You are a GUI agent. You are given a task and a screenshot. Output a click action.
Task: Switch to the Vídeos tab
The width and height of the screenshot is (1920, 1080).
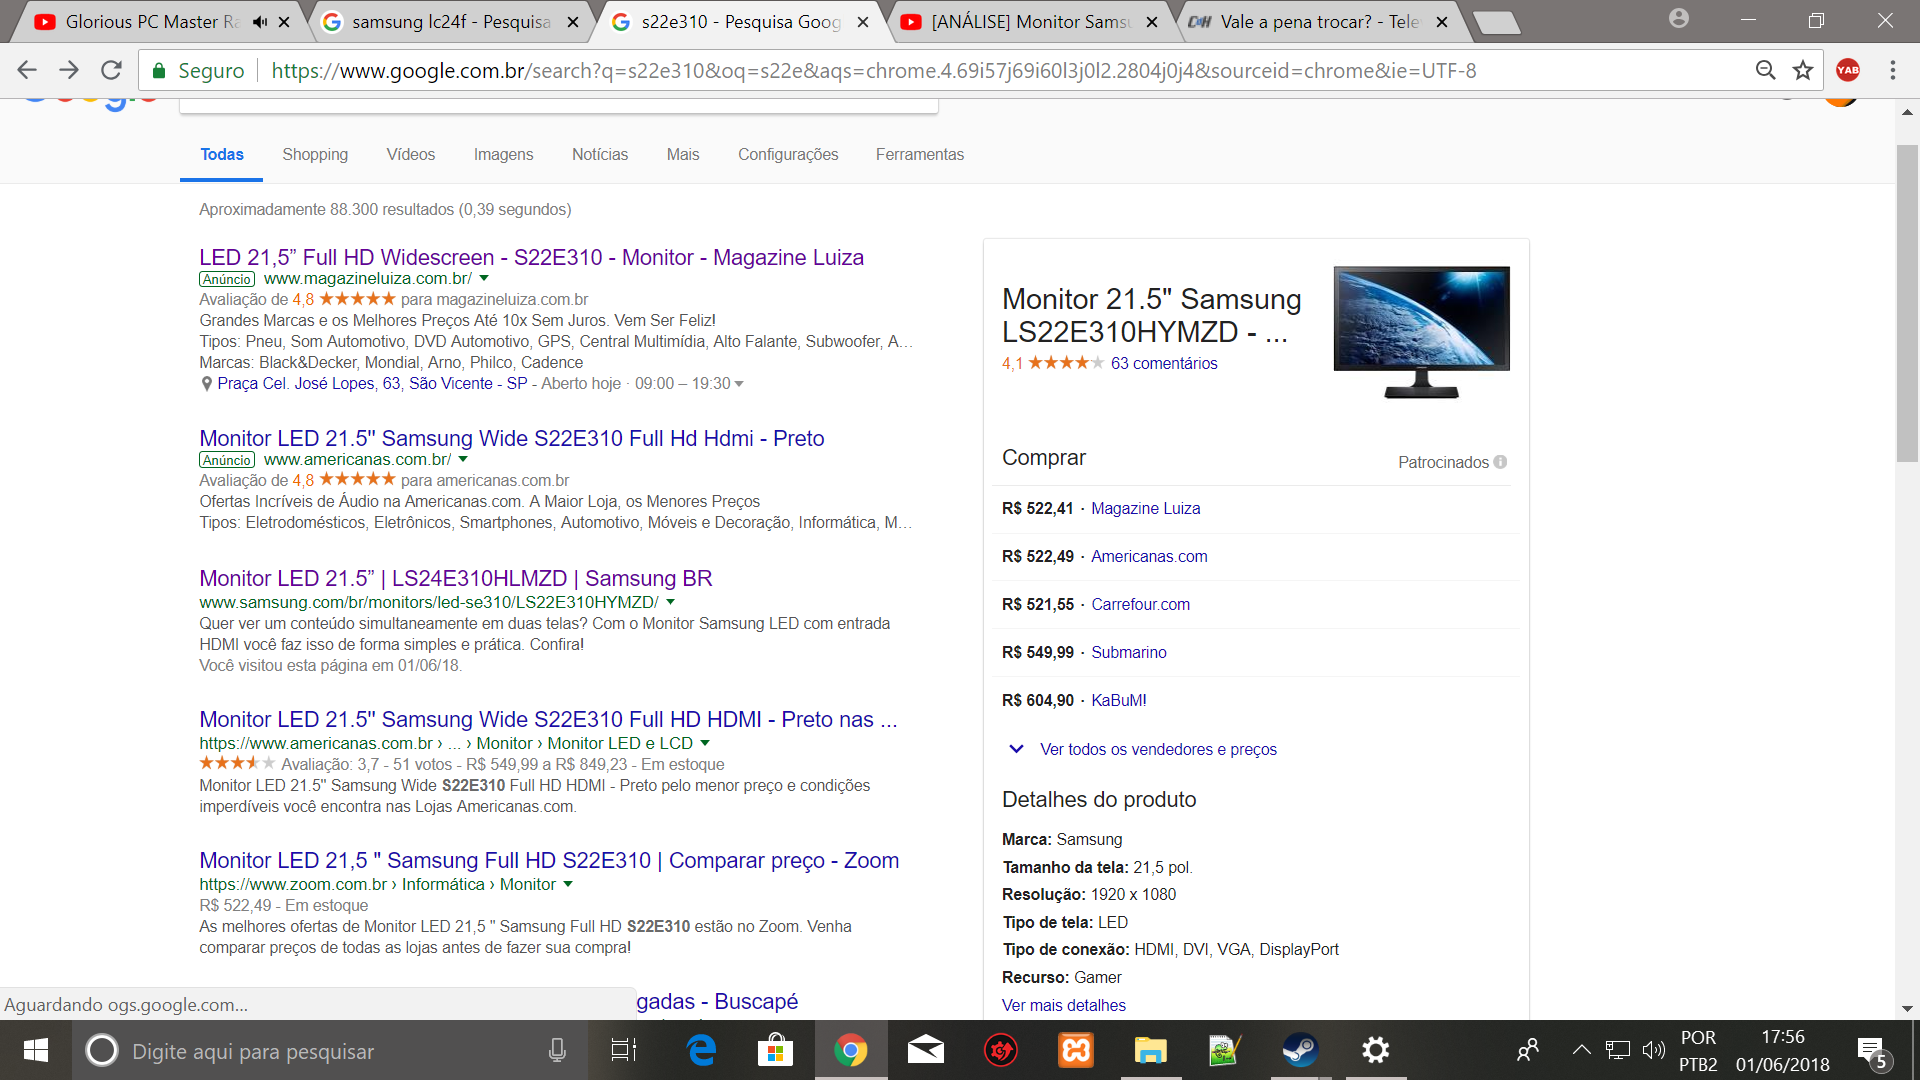point(411,154)
